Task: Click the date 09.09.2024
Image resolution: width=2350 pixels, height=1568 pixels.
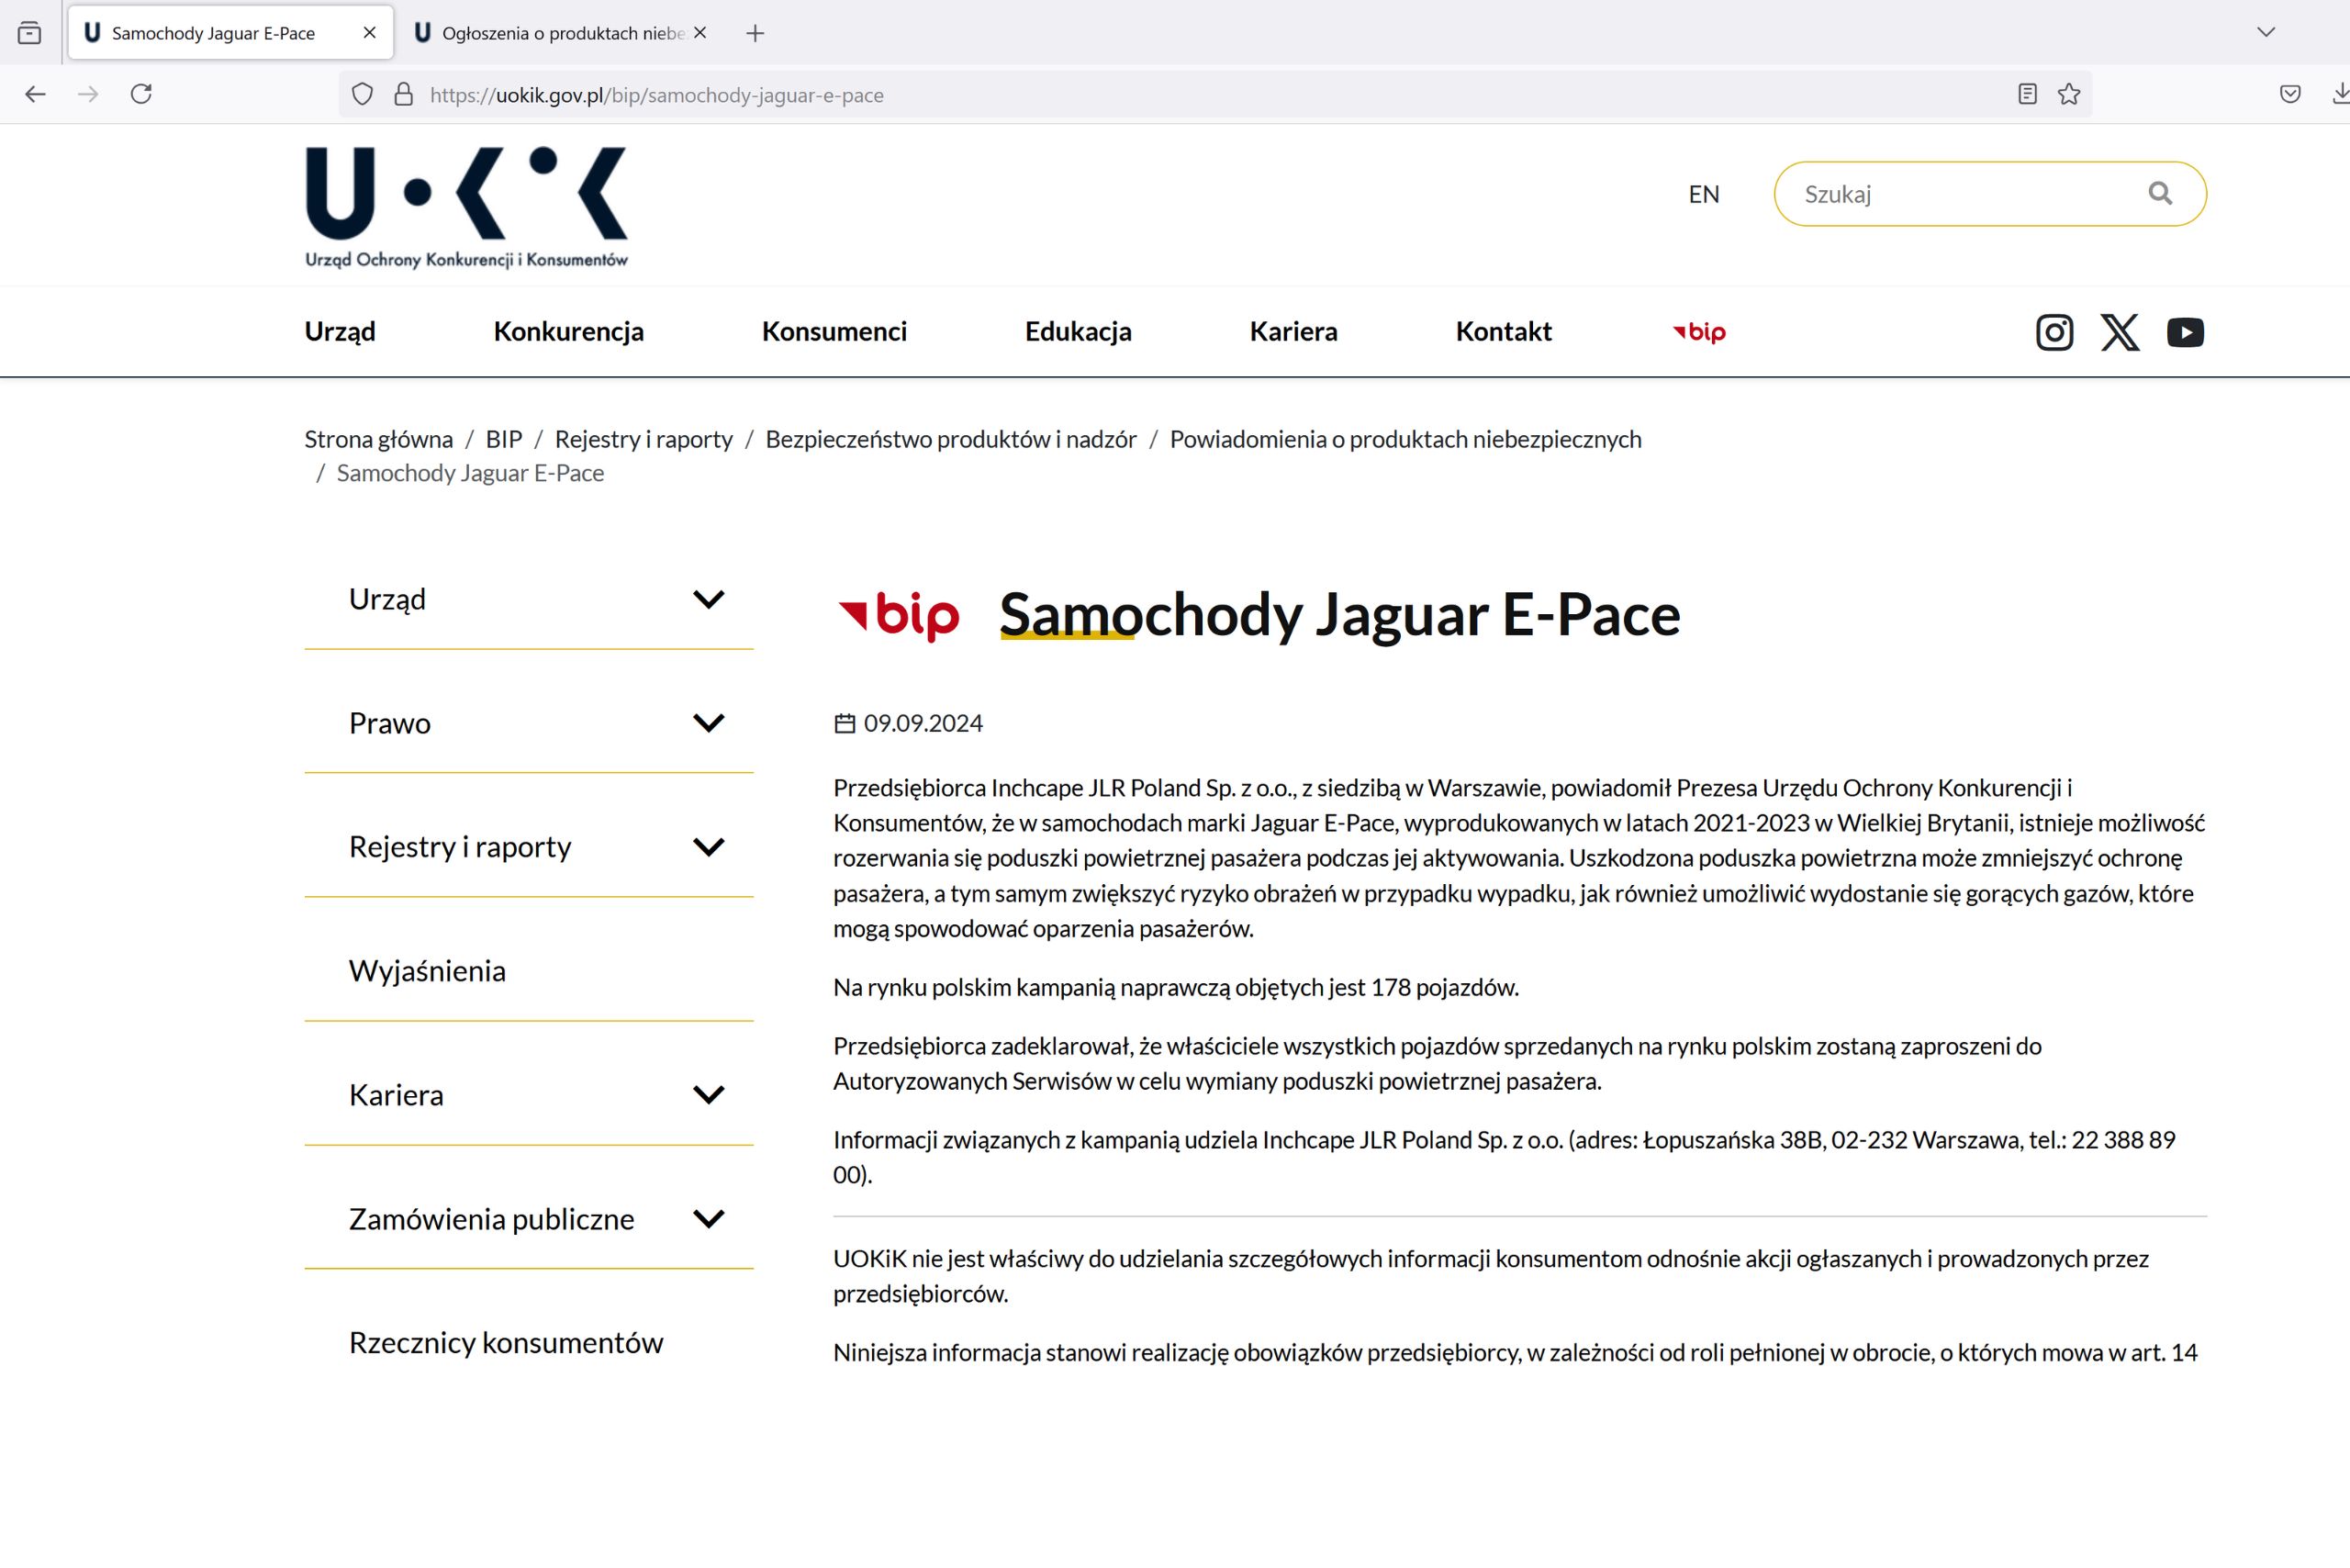Action: pyautogui.click(x=923, y=723)
